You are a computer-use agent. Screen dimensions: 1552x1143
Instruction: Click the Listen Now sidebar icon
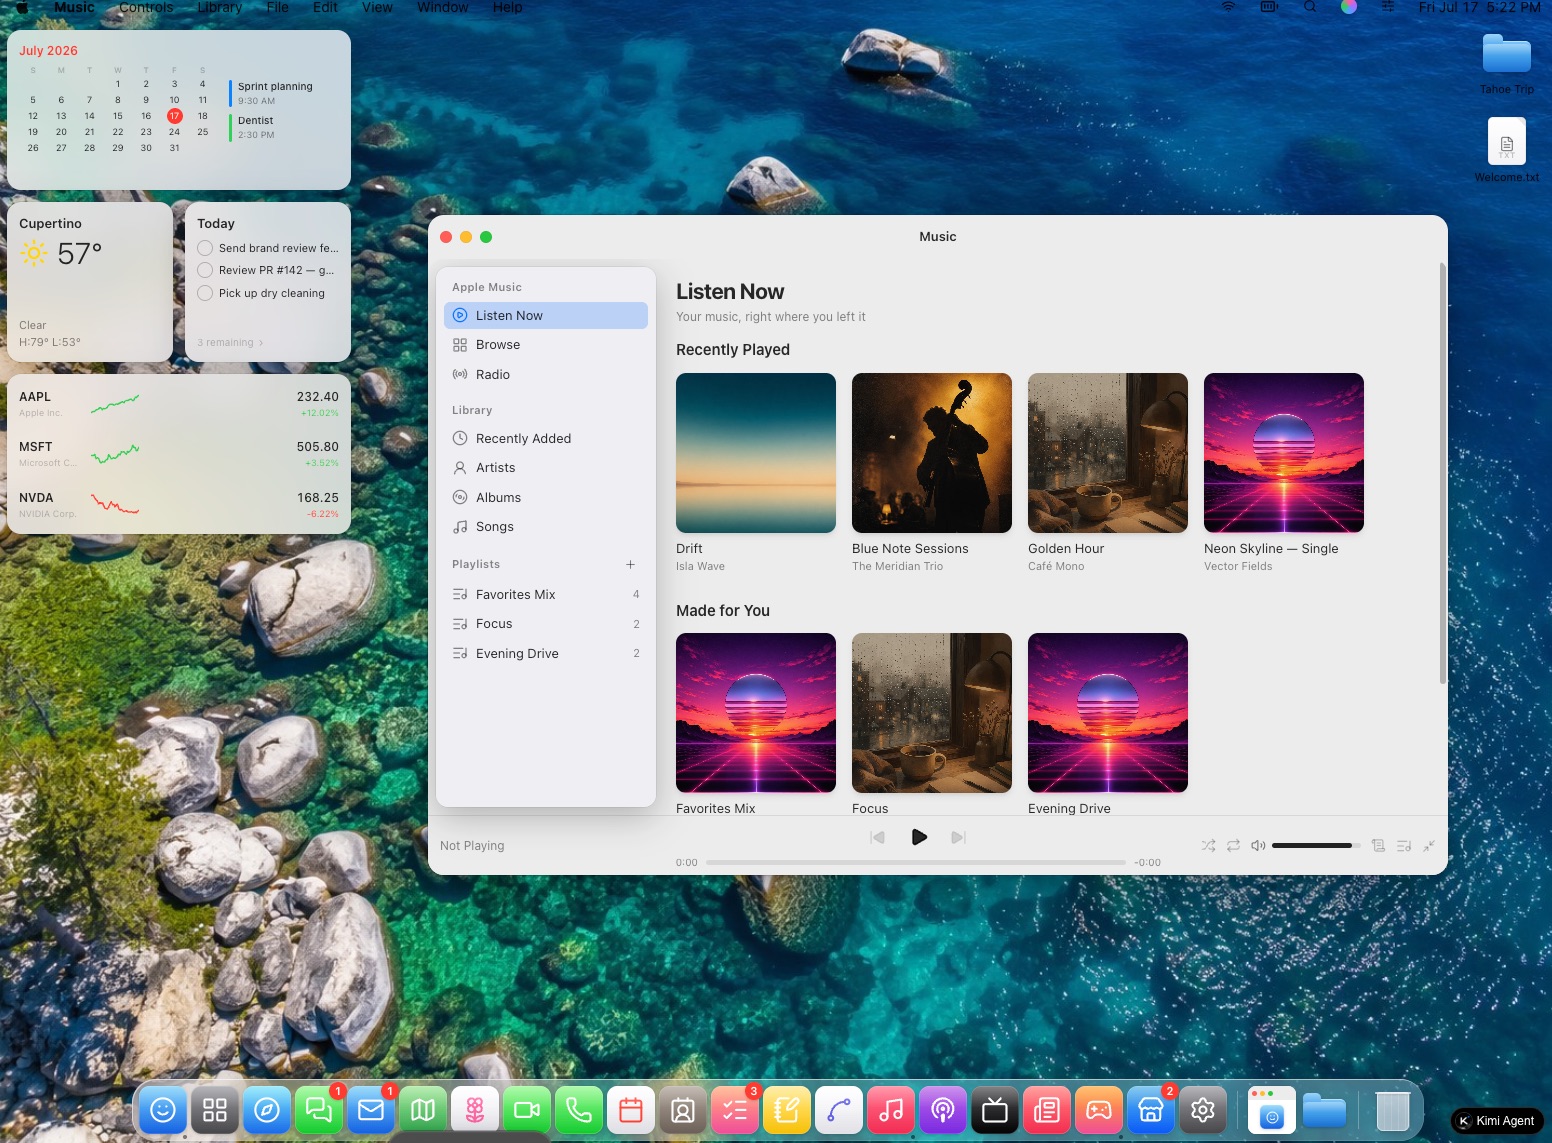tap(460, 315)
